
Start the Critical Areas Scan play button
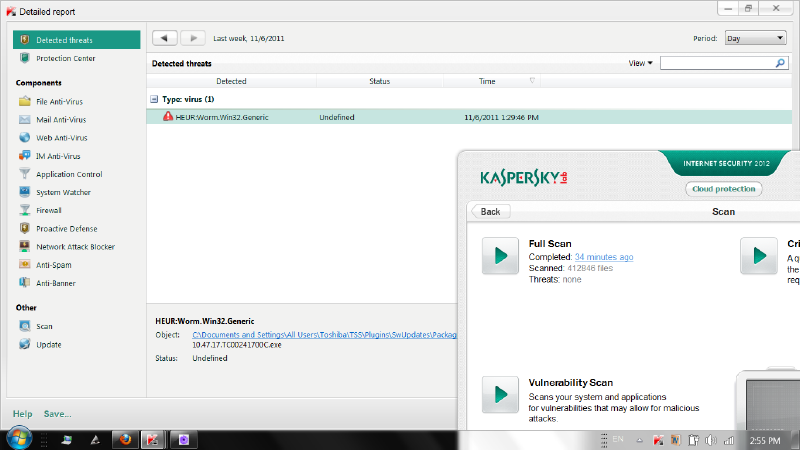[x=759, y=256]
